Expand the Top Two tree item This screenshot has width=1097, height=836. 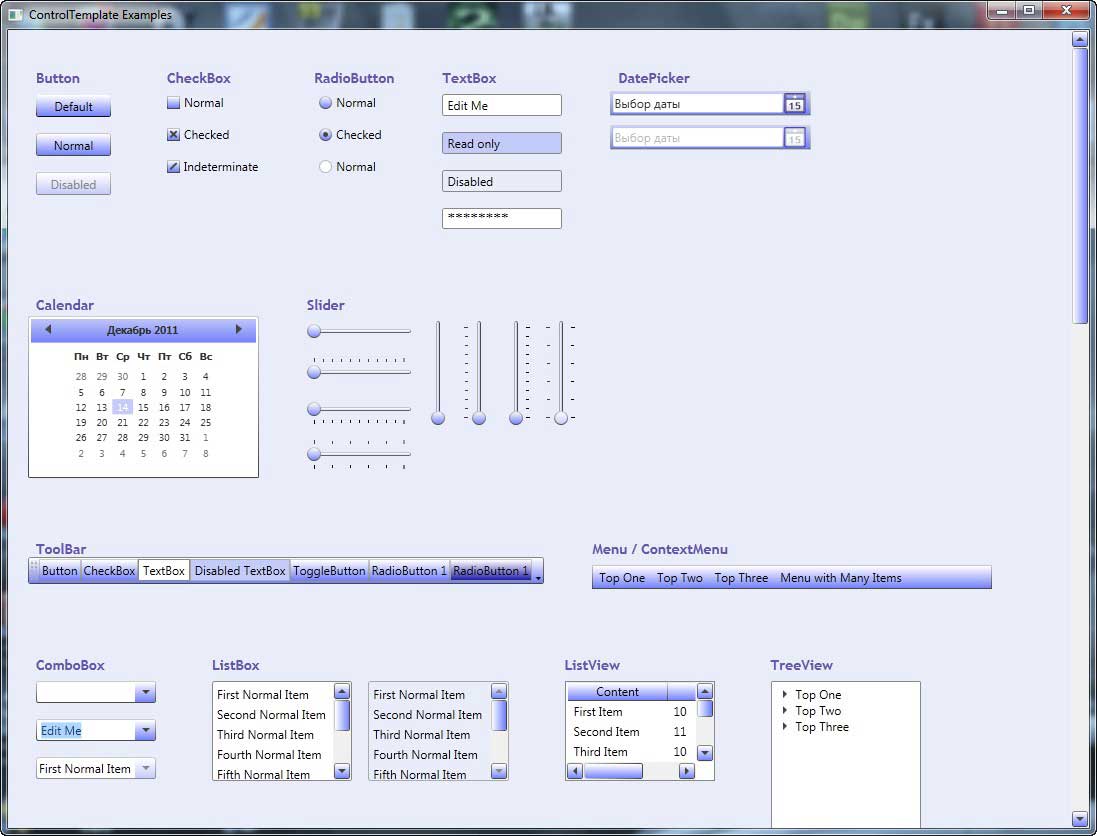[785, 710]
